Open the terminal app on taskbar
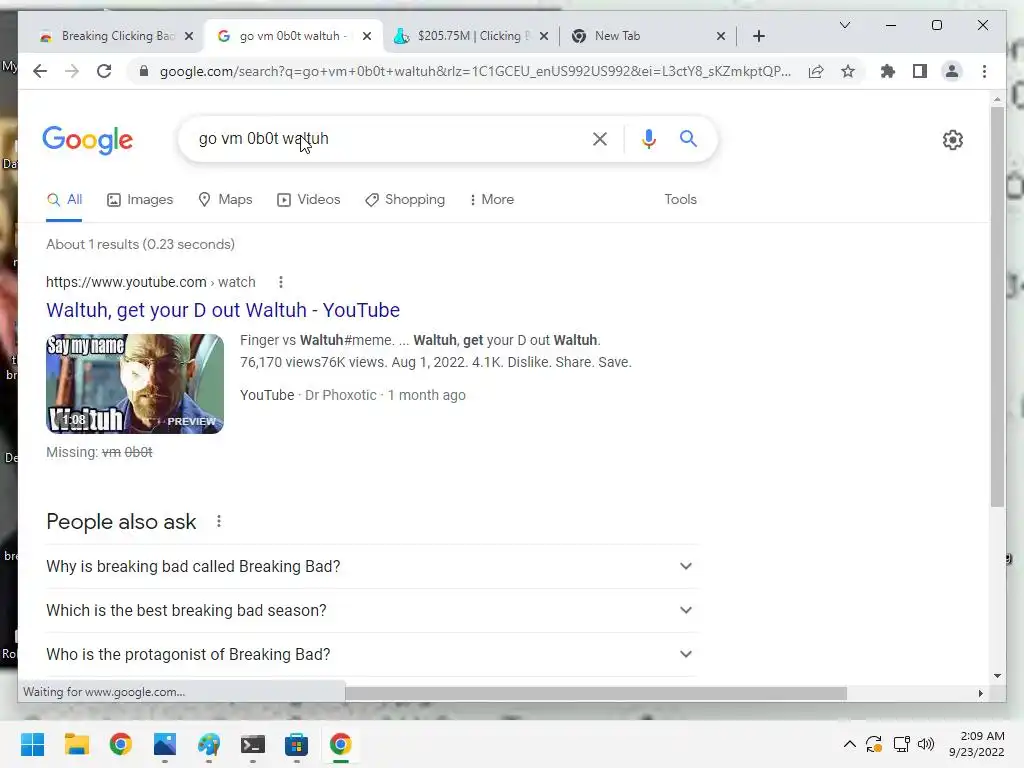 pos(253,744)
